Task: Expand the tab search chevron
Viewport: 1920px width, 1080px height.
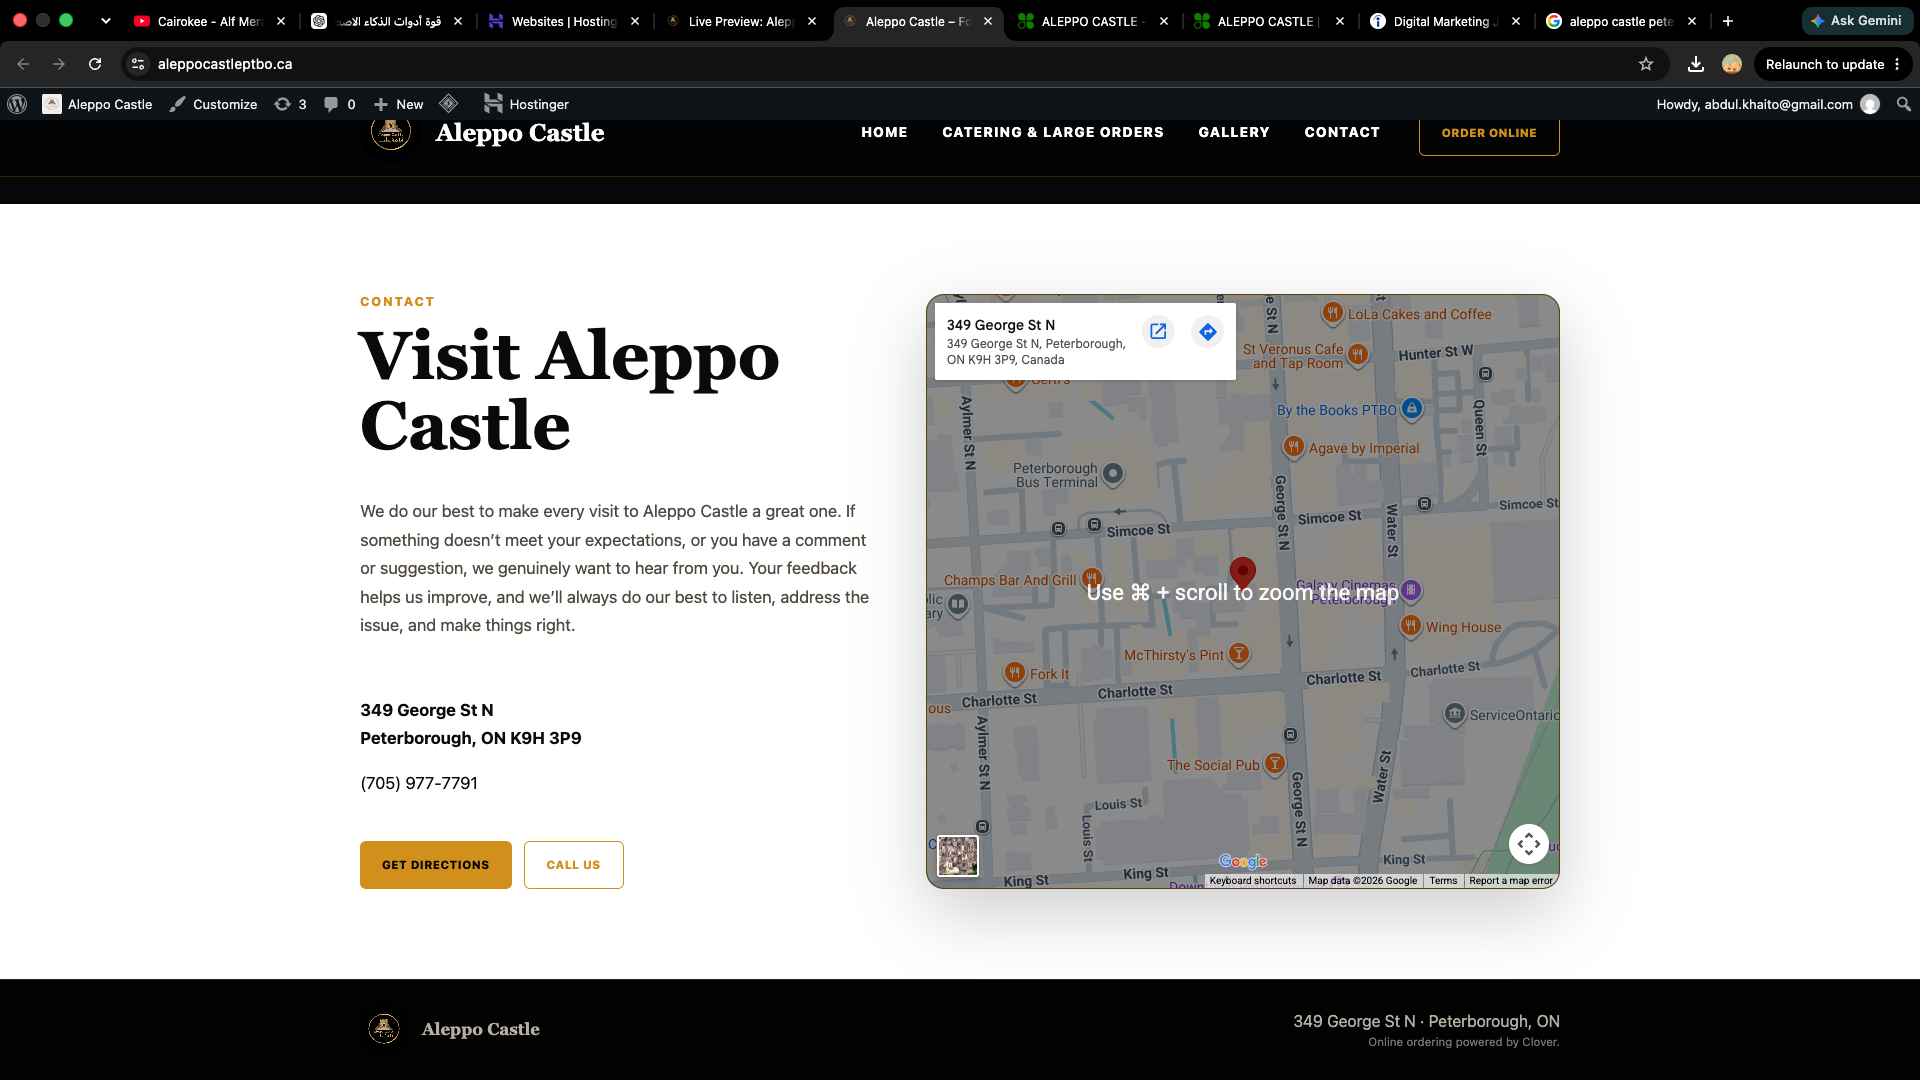Action: pos(105,21)
